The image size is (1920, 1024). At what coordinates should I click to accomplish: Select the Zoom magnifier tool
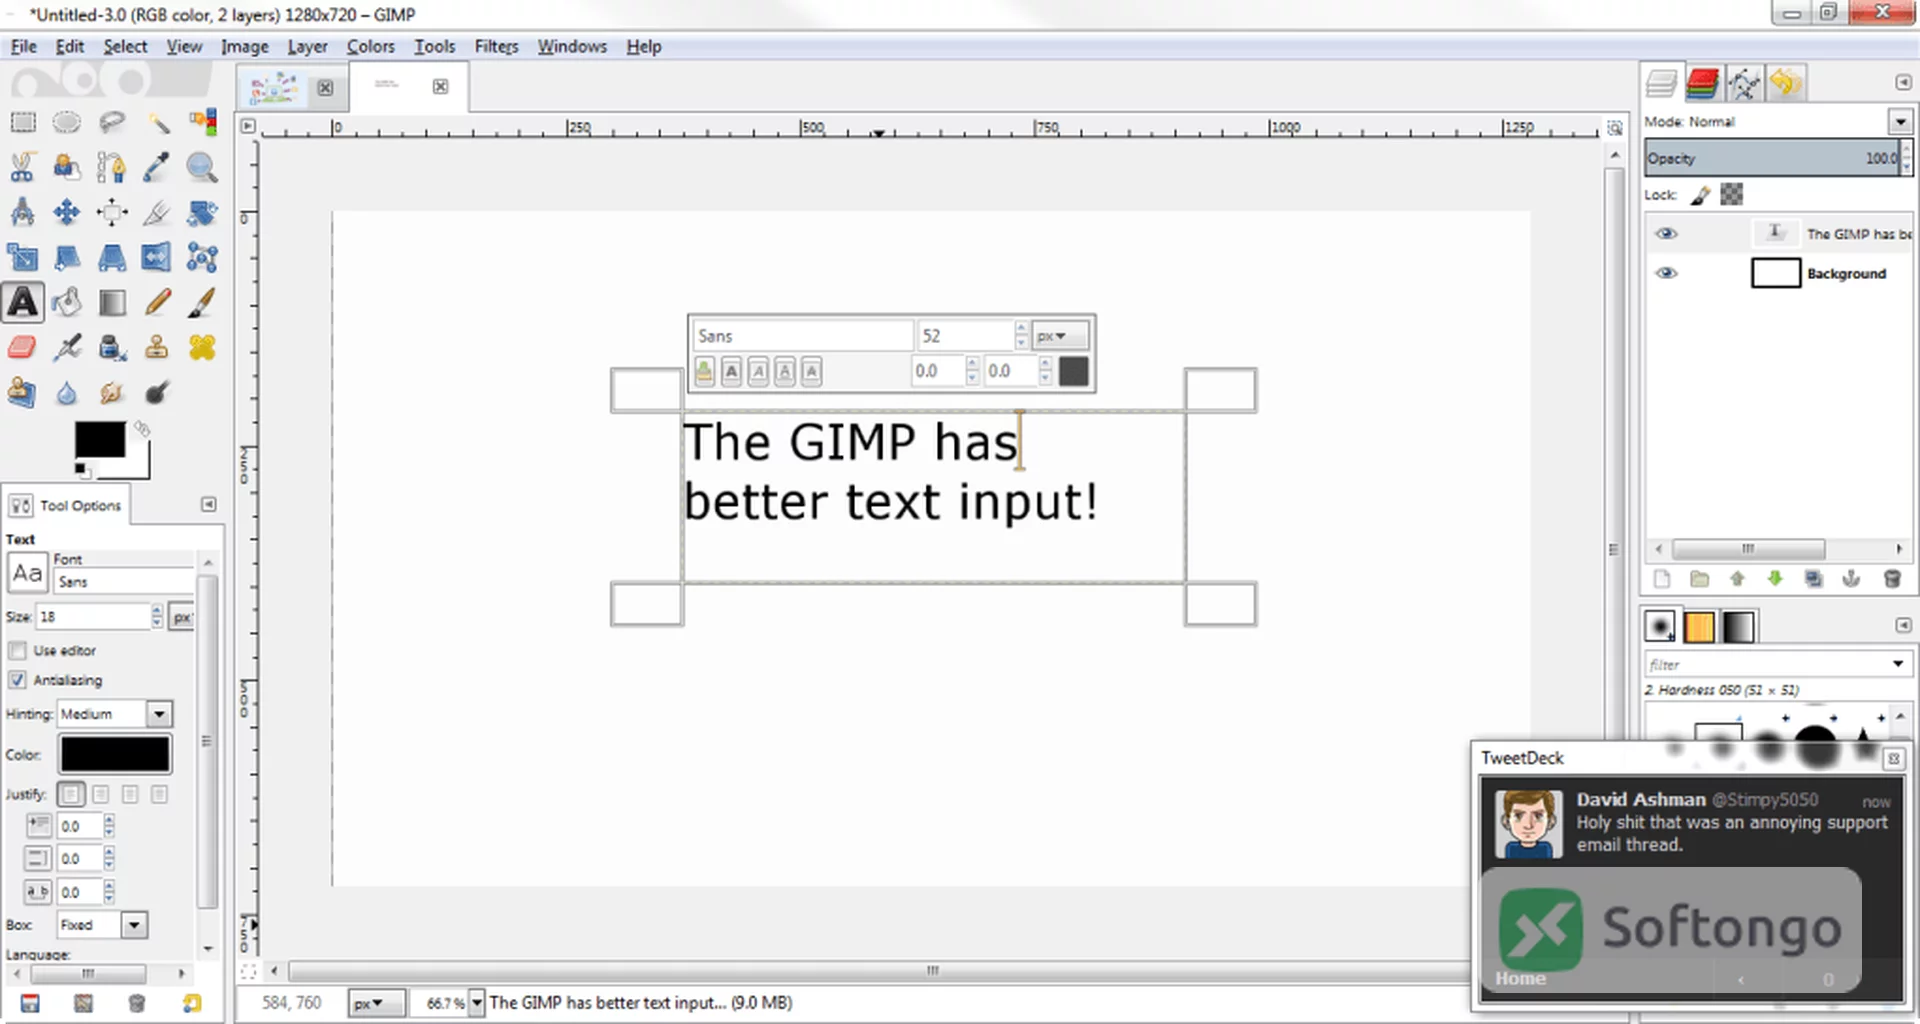(202, 167)
